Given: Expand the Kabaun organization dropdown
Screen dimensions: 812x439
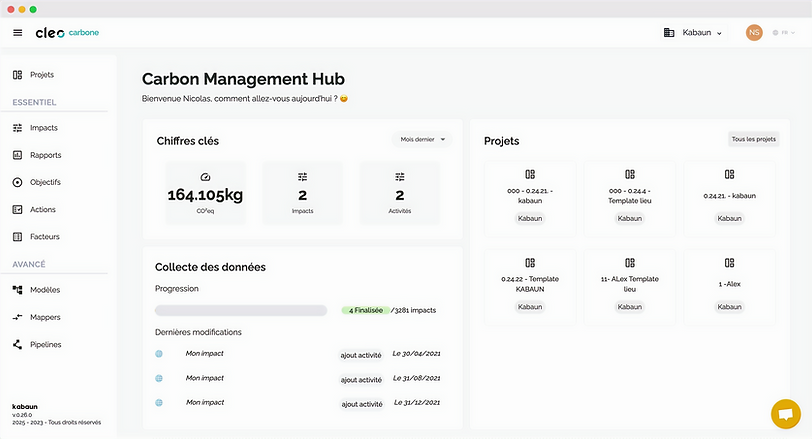Looking at the screenshot, I should click(702, 33).
